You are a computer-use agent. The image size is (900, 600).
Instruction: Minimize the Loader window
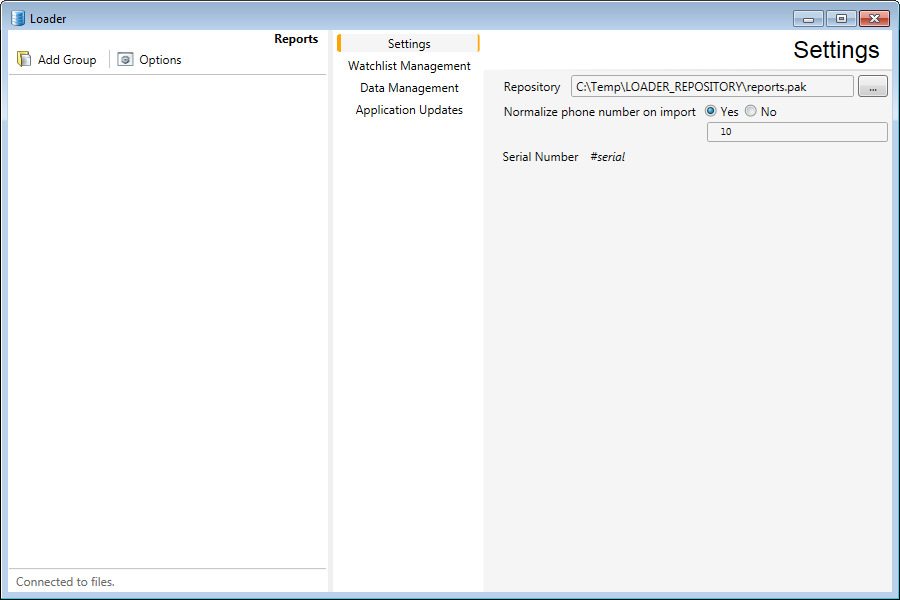click(808, 19)
